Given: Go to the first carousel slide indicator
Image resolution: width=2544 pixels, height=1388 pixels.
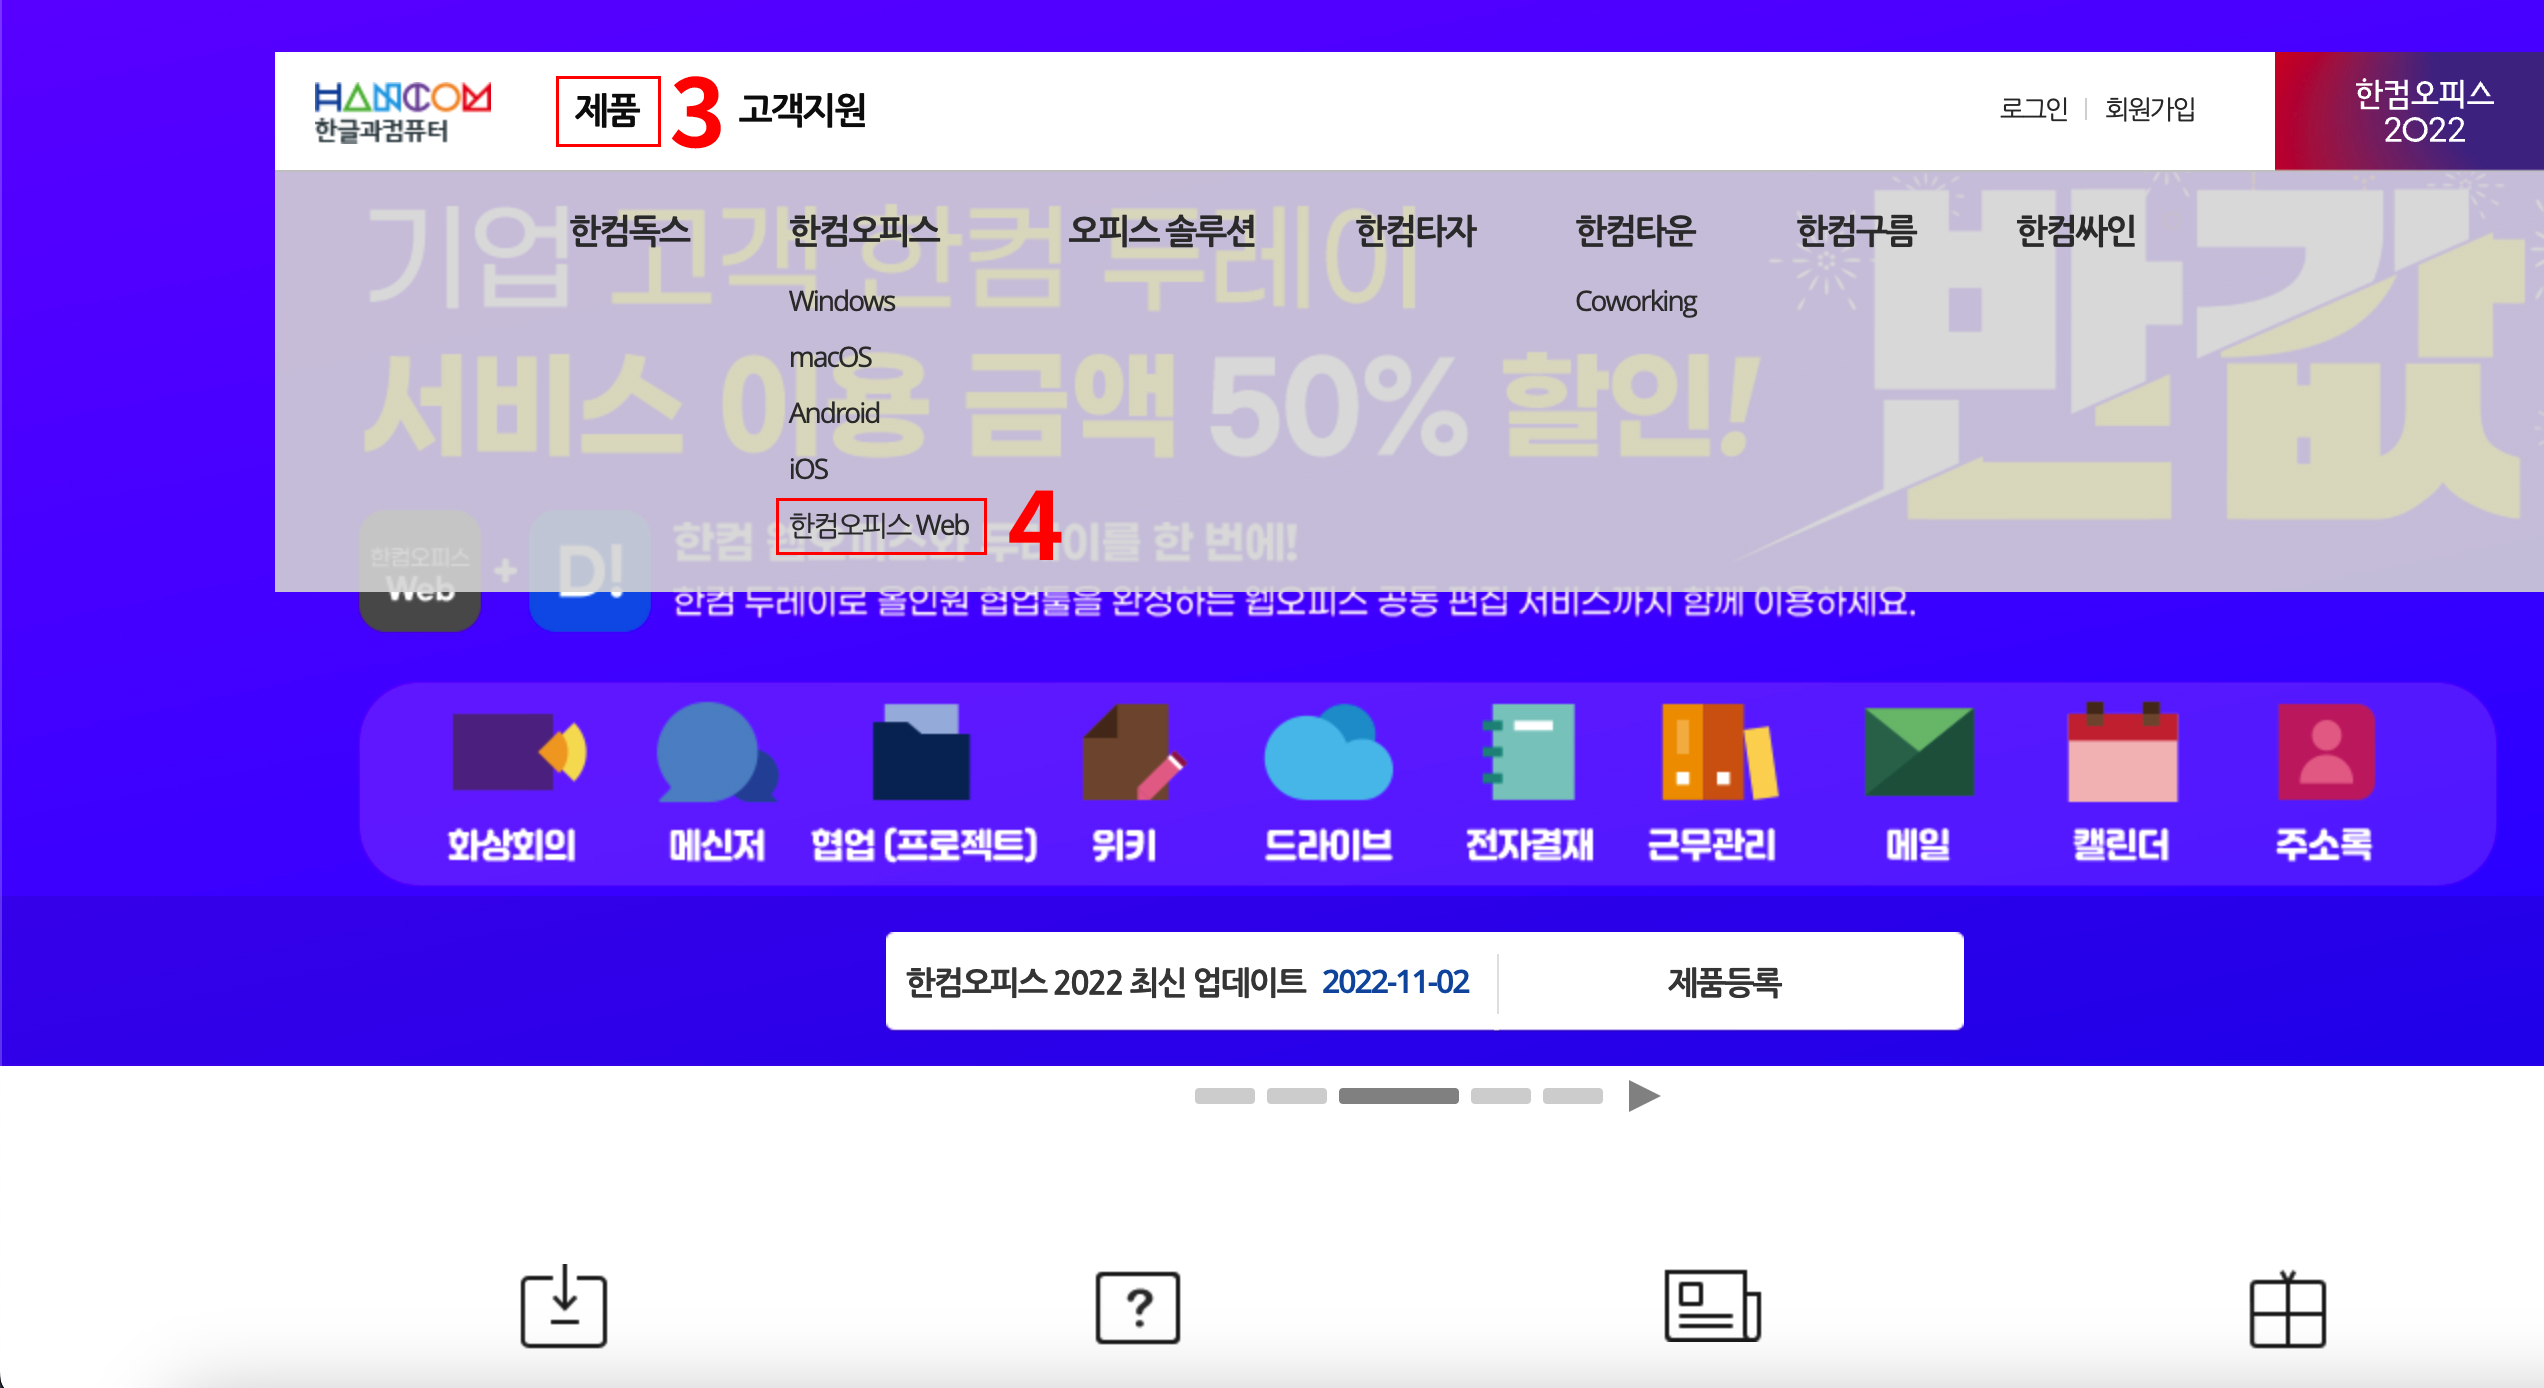Looking at the screenshot, I should click(1224, 1096).
